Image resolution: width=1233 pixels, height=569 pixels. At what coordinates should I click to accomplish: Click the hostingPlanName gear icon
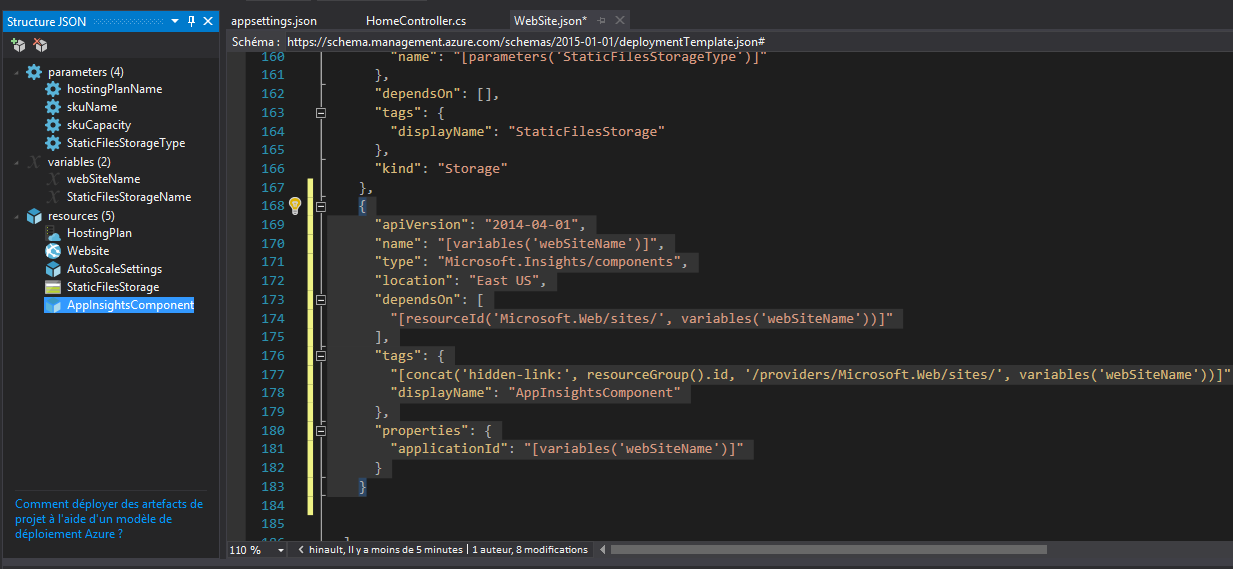click(53, 89)
